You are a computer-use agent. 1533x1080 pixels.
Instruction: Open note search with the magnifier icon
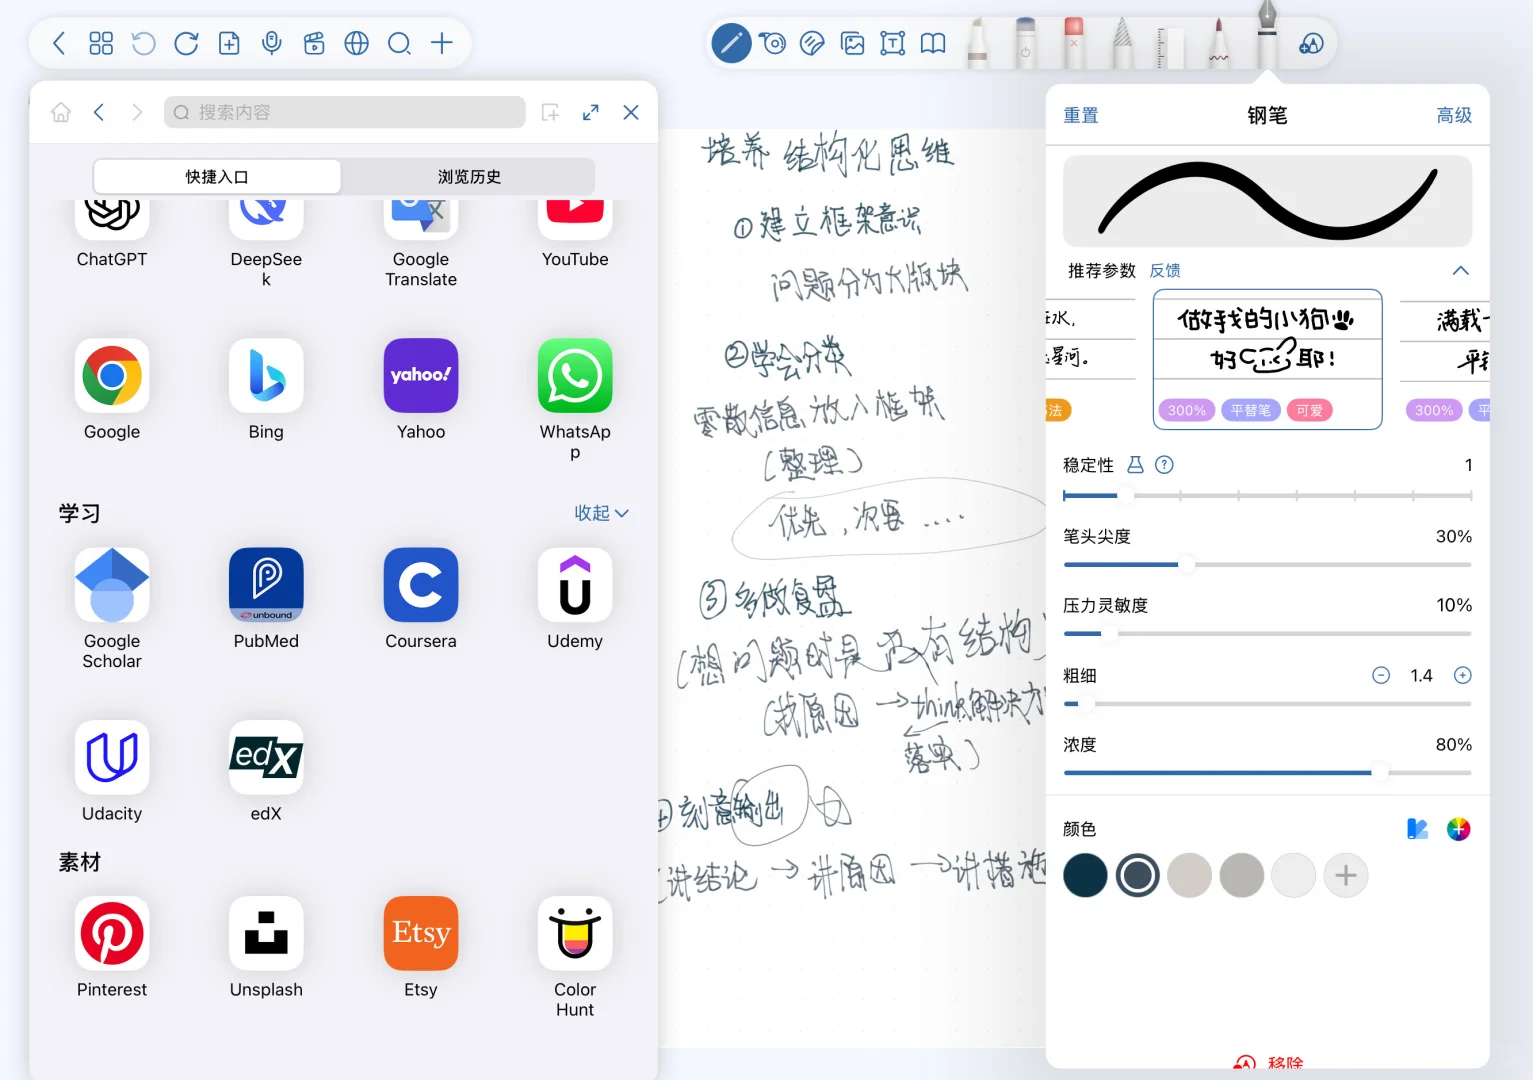pyautogui.click(x=399, y=43)
